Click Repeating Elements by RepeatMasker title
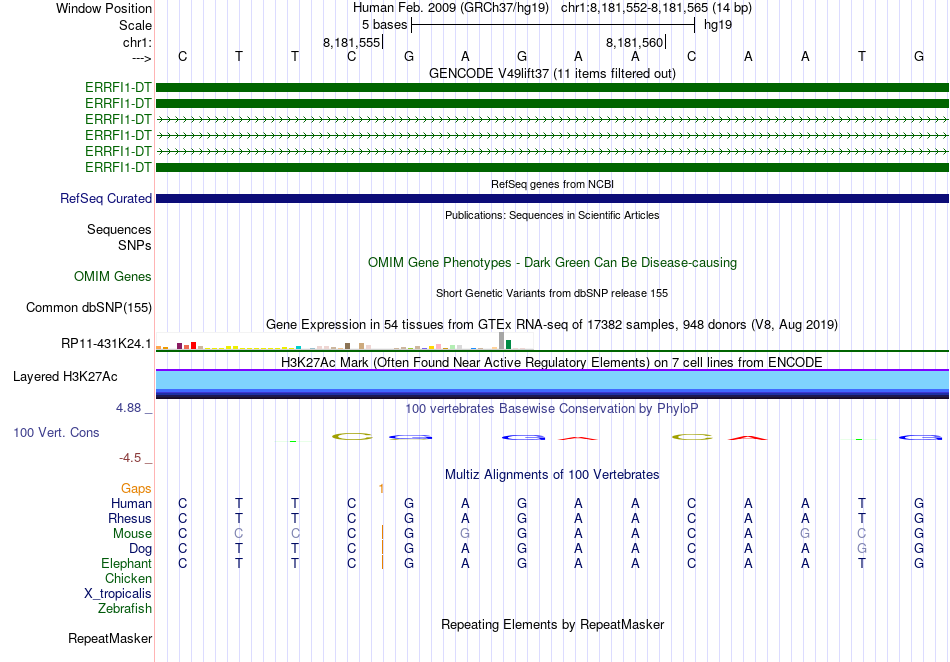Image resolution: width=950 pixels, height=662 pixels. tap(552, 624)
